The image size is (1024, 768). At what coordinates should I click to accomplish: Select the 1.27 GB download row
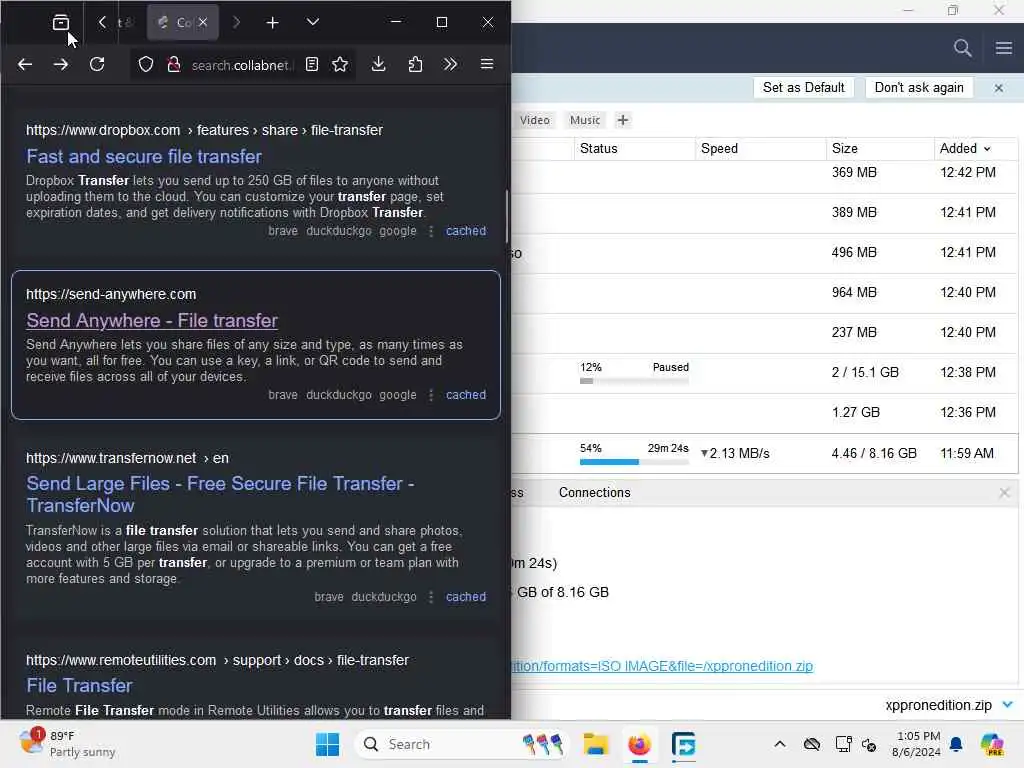764,413
